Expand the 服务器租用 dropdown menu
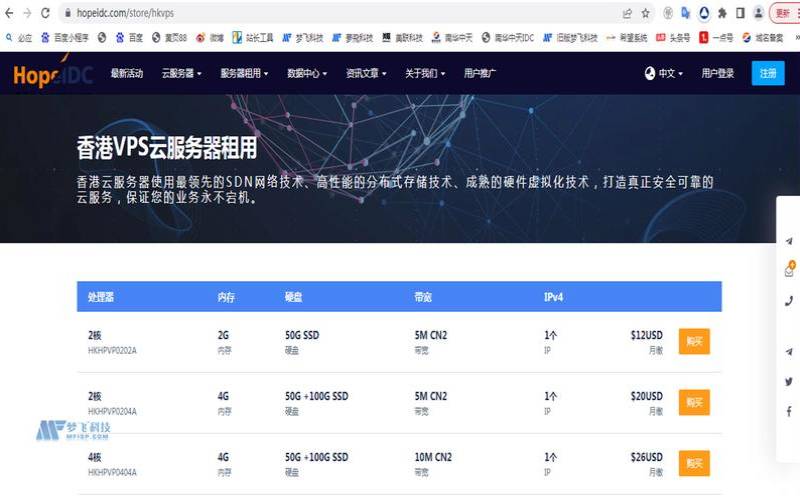 tap(244, 74)
